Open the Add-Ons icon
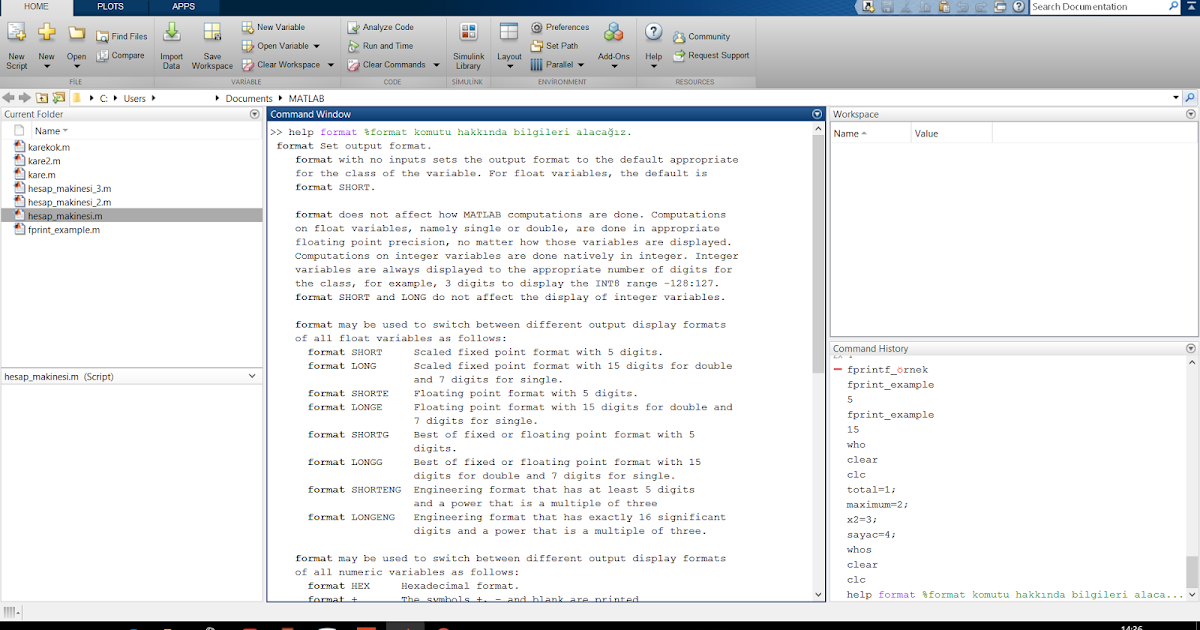 coord(614,38)
